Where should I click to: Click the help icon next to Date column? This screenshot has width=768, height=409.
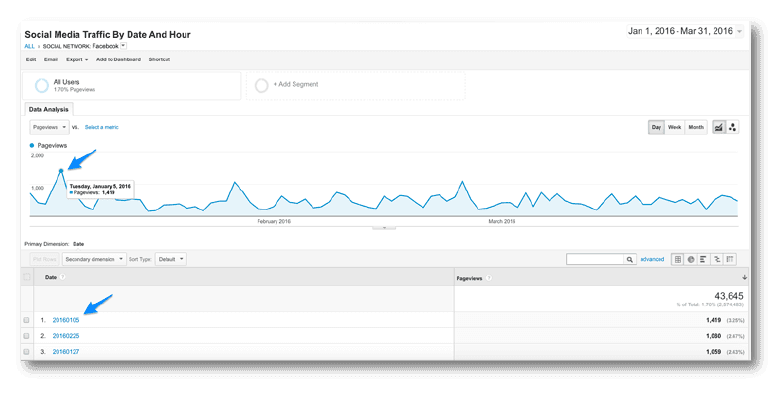click(x=63, y=277)
